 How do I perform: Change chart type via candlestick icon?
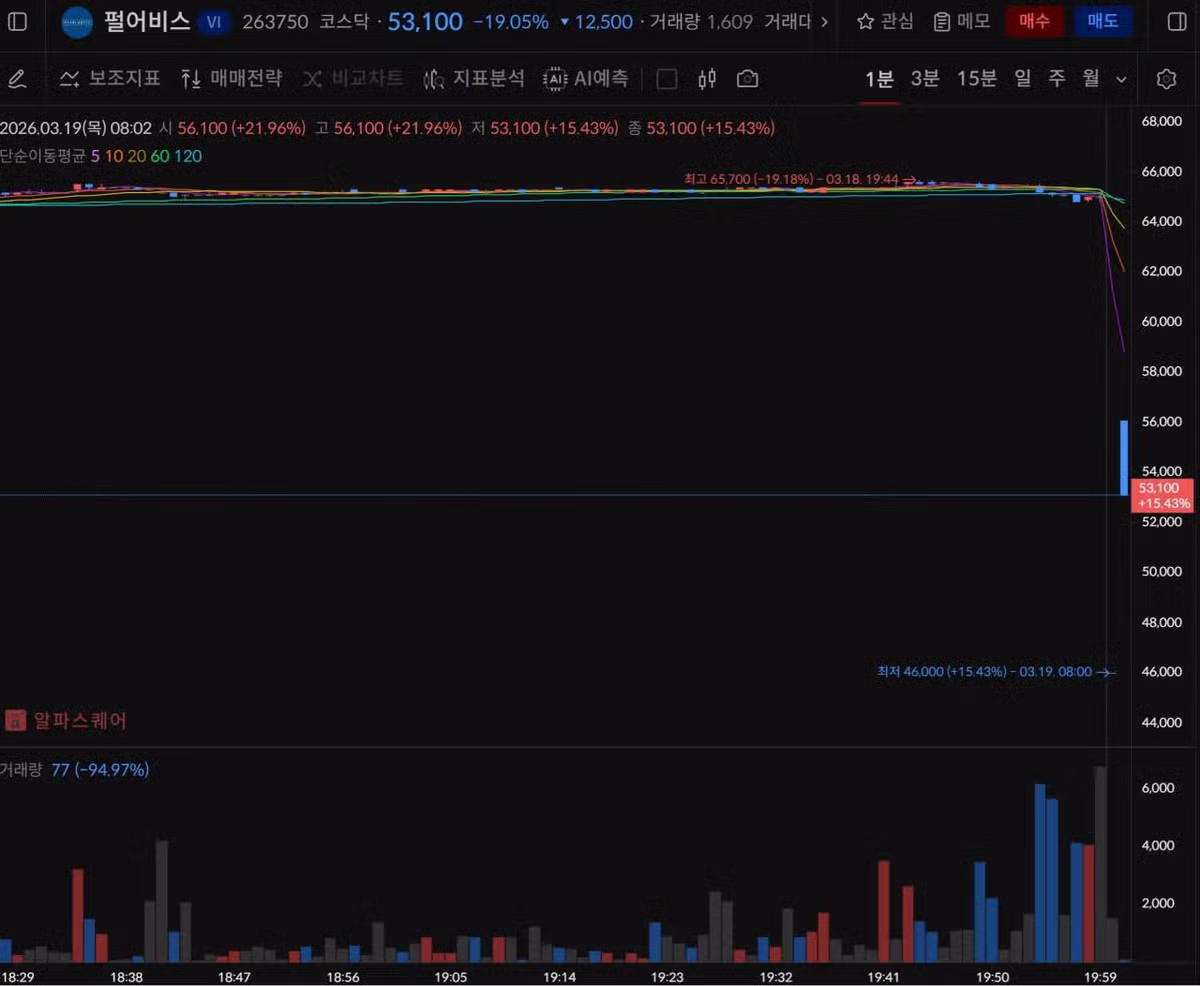point(707,79)
